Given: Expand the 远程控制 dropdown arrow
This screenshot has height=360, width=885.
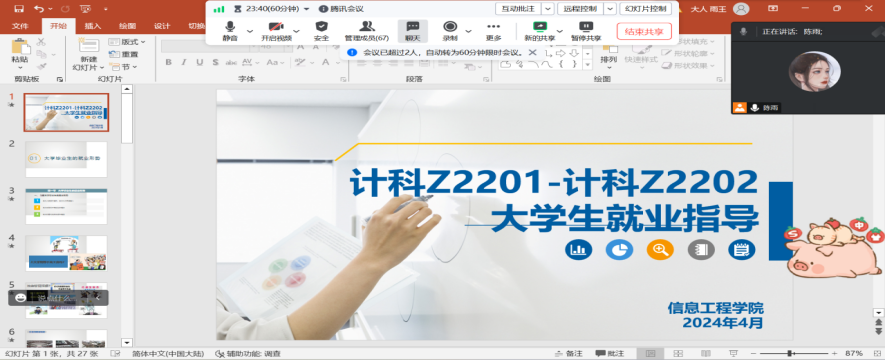Looking at the screenshot, I should (x=610, y=9).
